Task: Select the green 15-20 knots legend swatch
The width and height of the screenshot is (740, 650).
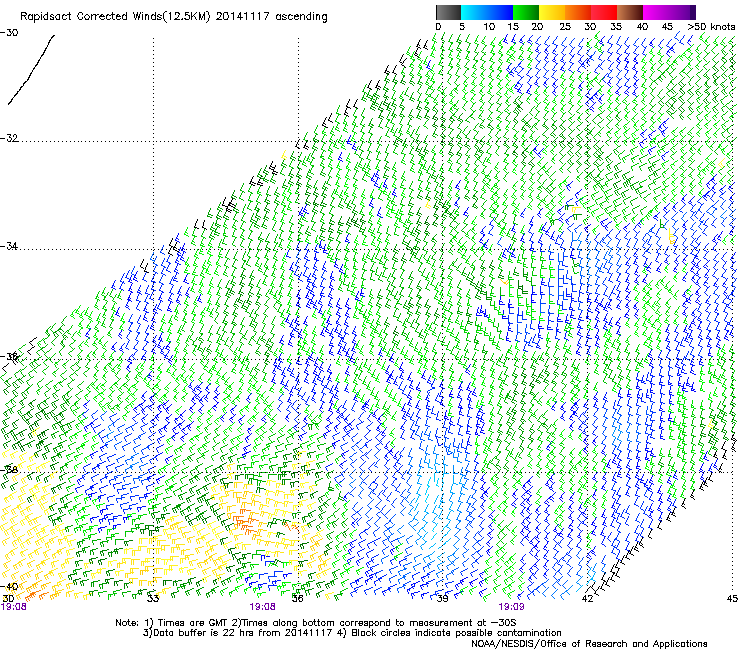Action: click(x=526, y=12)
